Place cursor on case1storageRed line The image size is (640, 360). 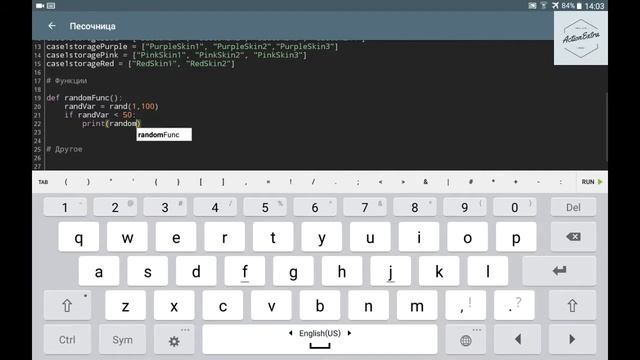140,64
